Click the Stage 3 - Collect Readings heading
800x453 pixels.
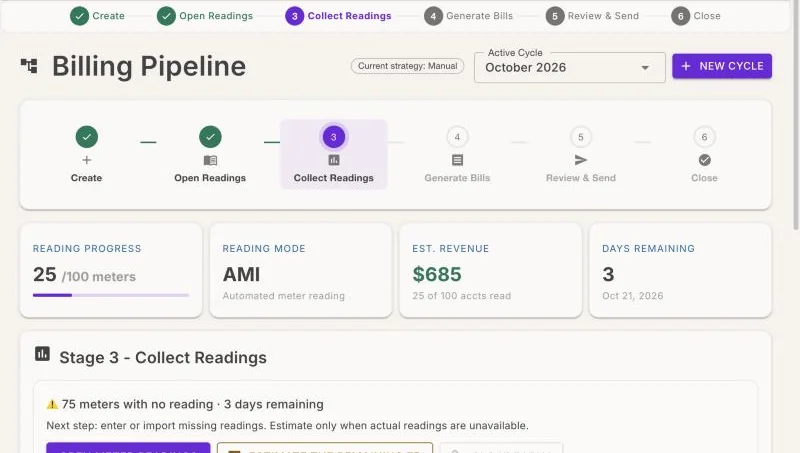(163, 358)
